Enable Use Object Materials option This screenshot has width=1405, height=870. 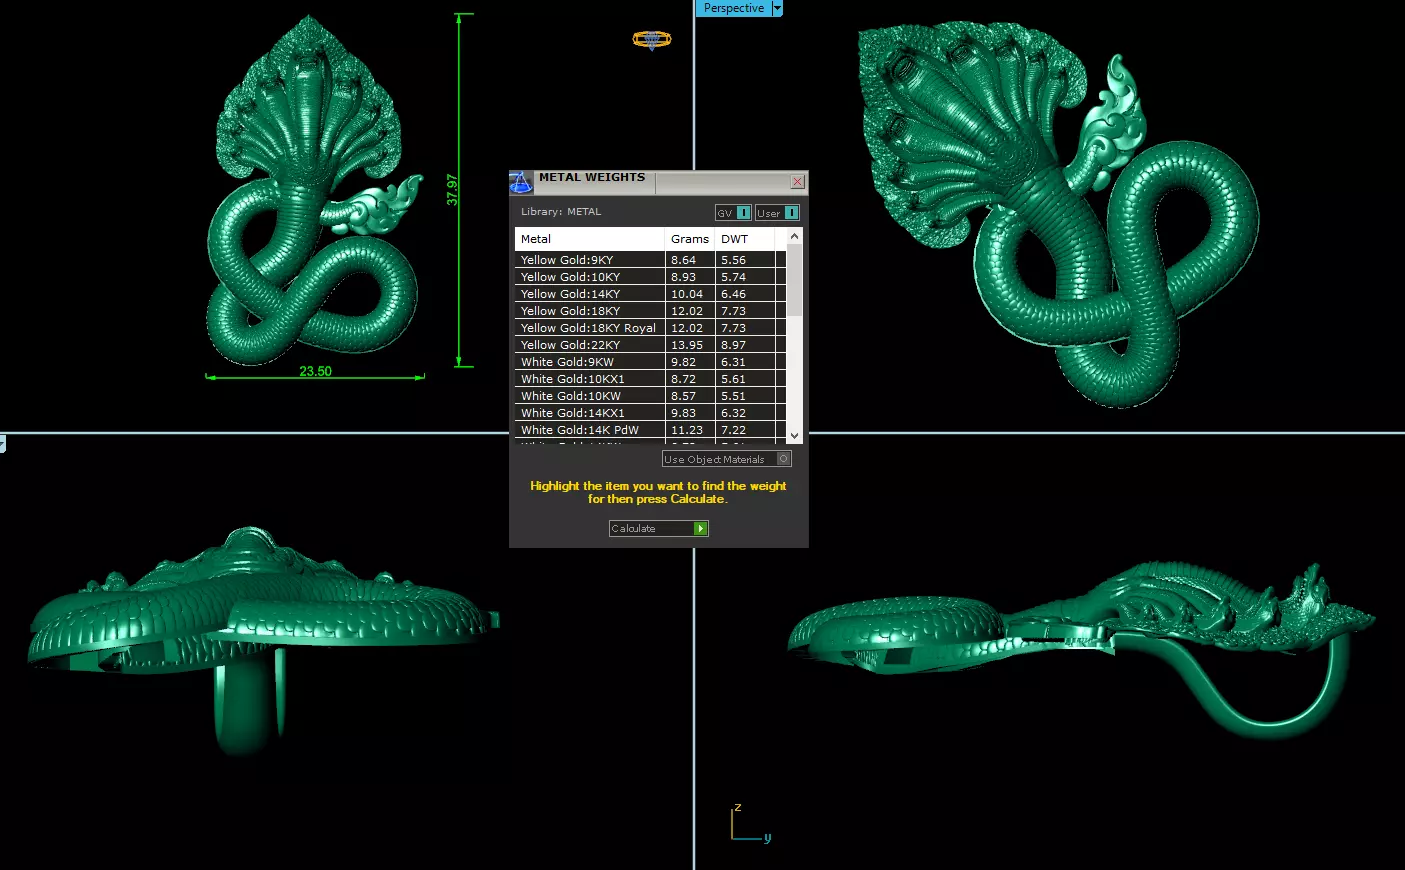point(727,459)
